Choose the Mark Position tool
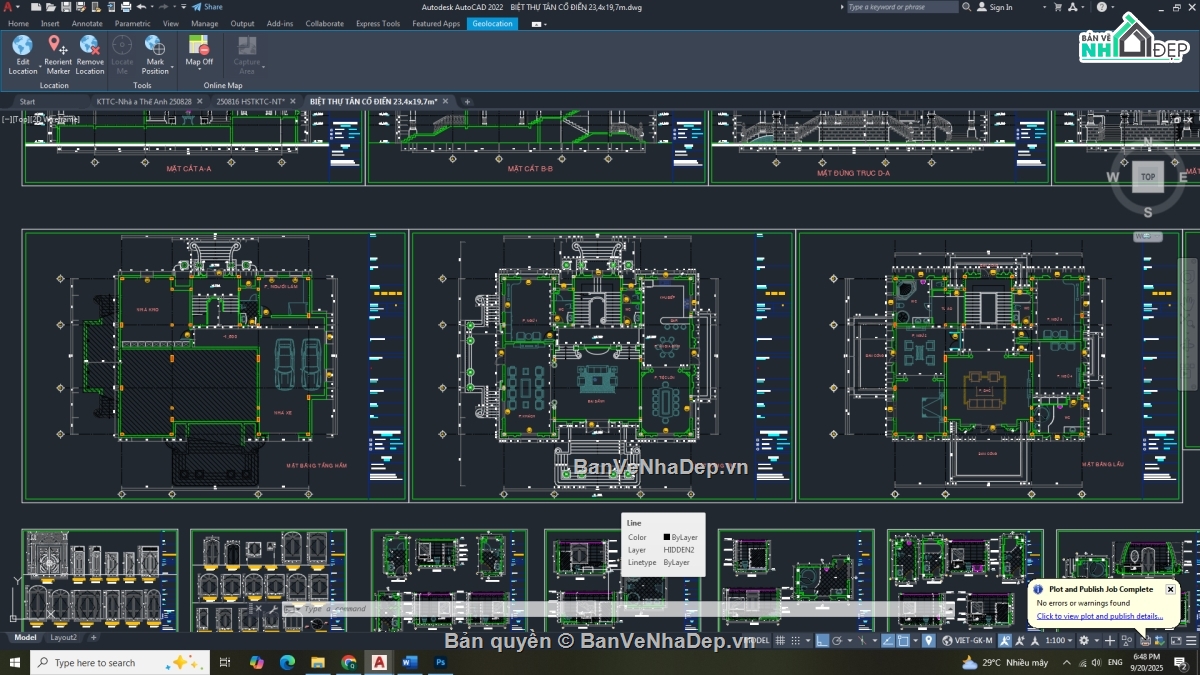The height and width of the screenshot is (675, 1200). pyautogui.click(x=155, y=46)
